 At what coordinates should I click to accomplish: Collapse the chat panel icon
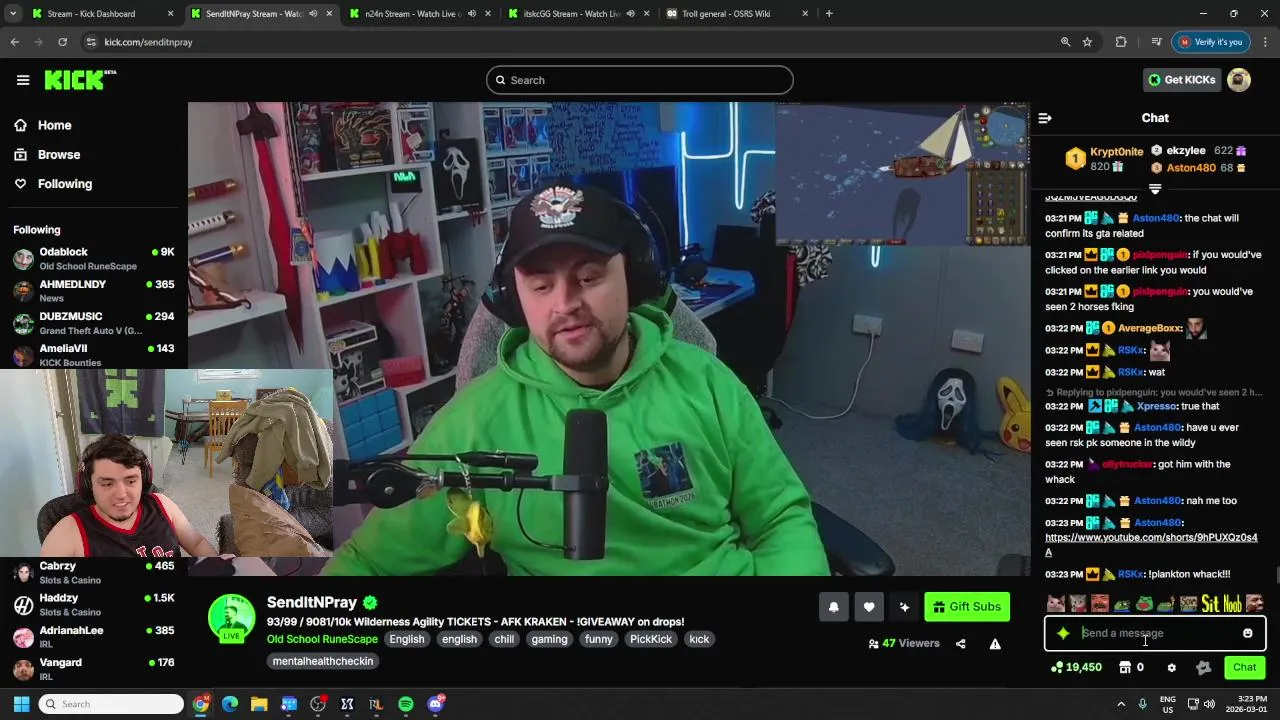1045,118
